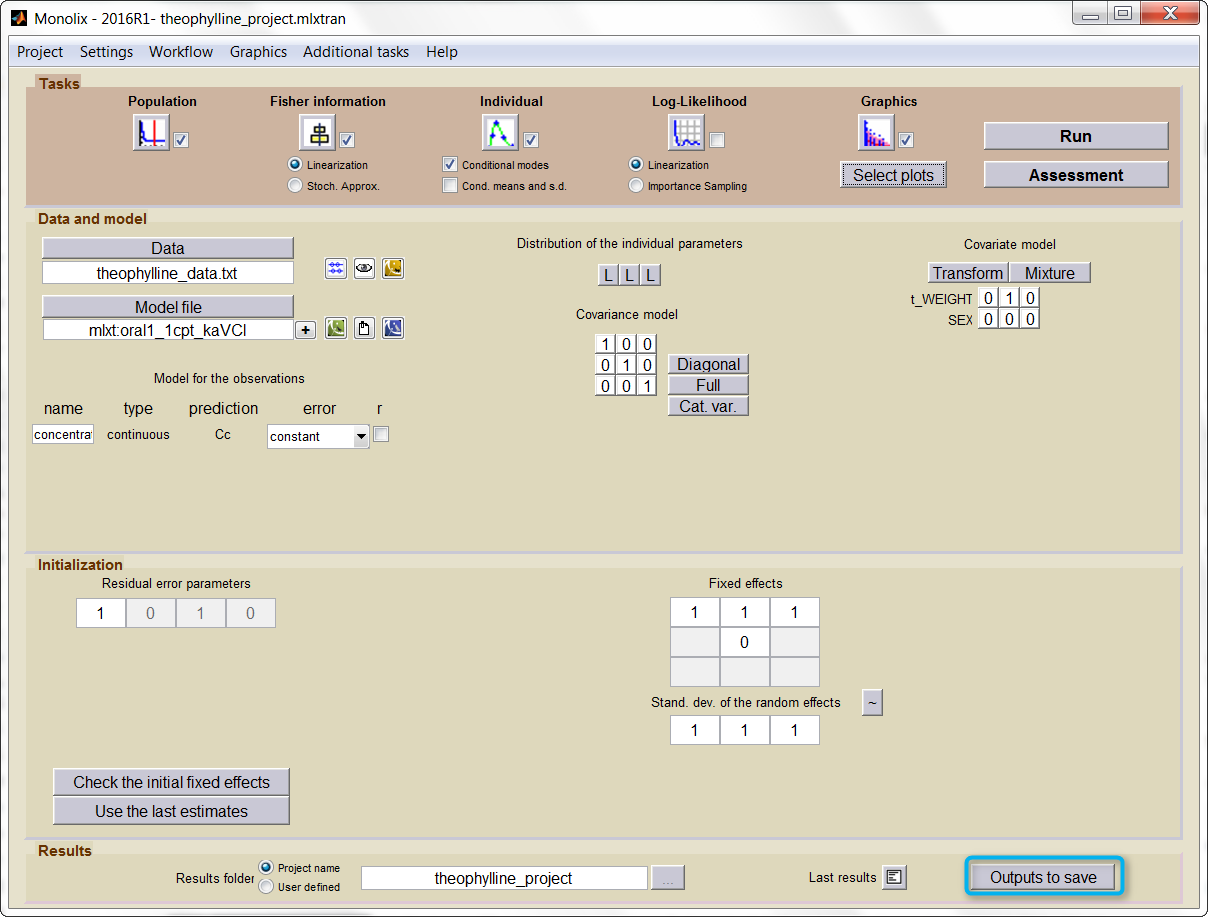Click the Cat. var. button
1208x917 pixels.
coord(709,406)
